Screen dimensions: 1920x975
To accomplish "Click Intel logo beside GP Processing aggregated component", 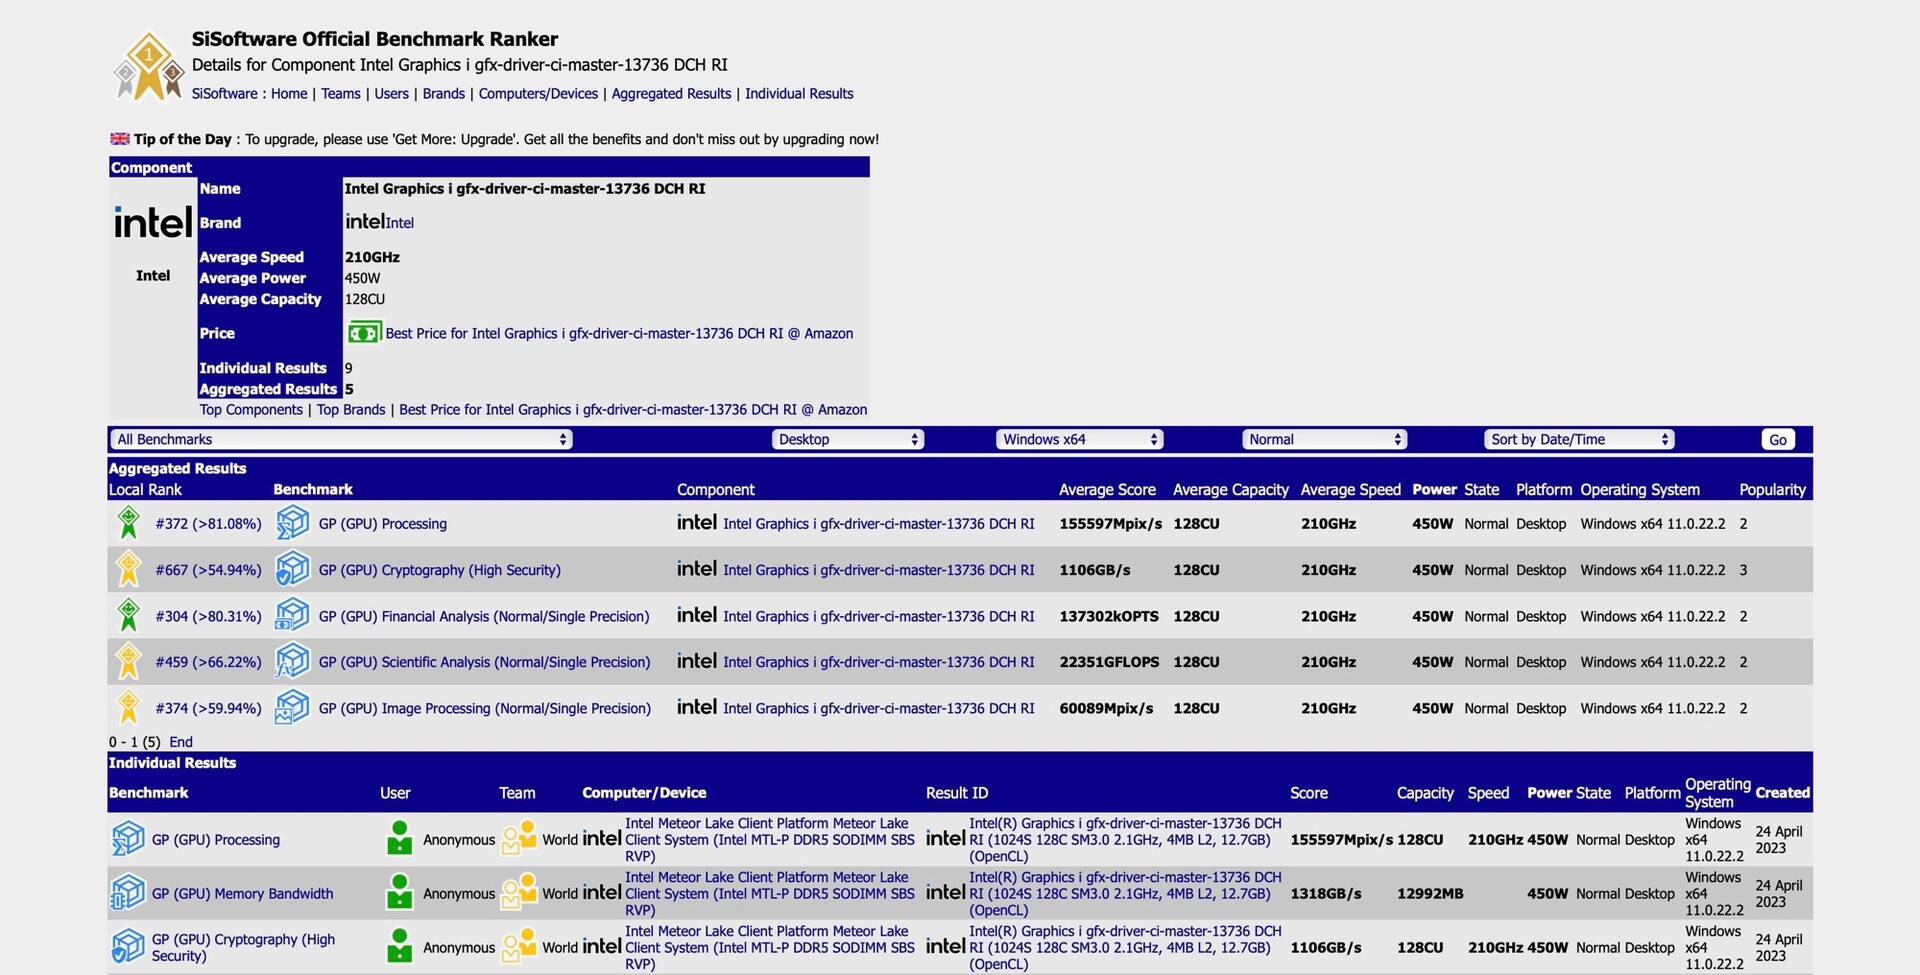I will point(697,522).
